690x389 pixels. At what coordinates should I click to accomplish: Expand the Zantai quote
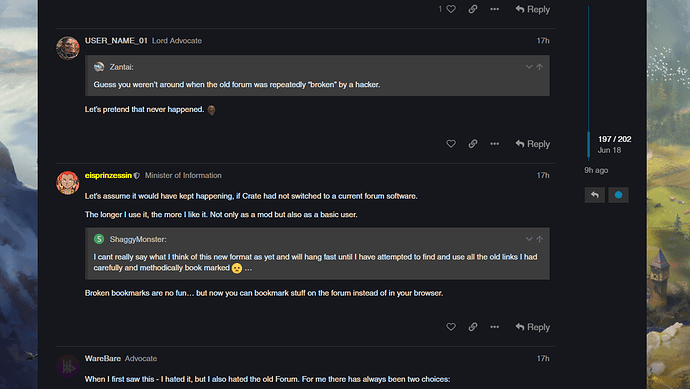(529, 67)
